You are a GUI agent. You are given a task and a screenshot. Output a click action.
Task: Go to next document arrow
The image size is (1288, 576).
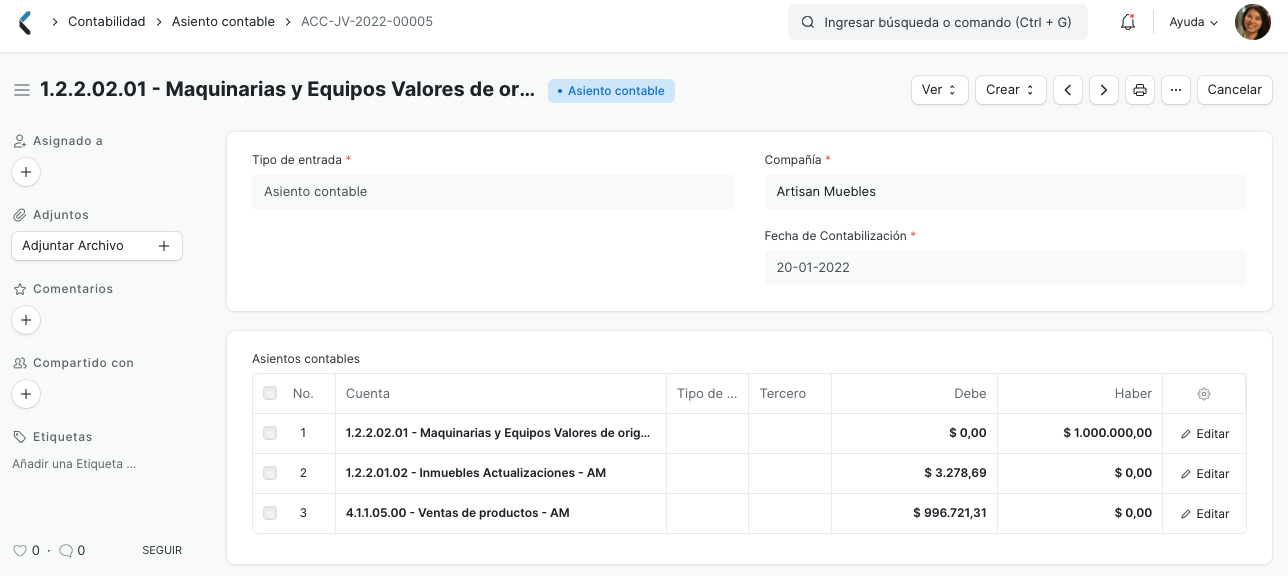pyautogui.click(x=1104, y=90)
